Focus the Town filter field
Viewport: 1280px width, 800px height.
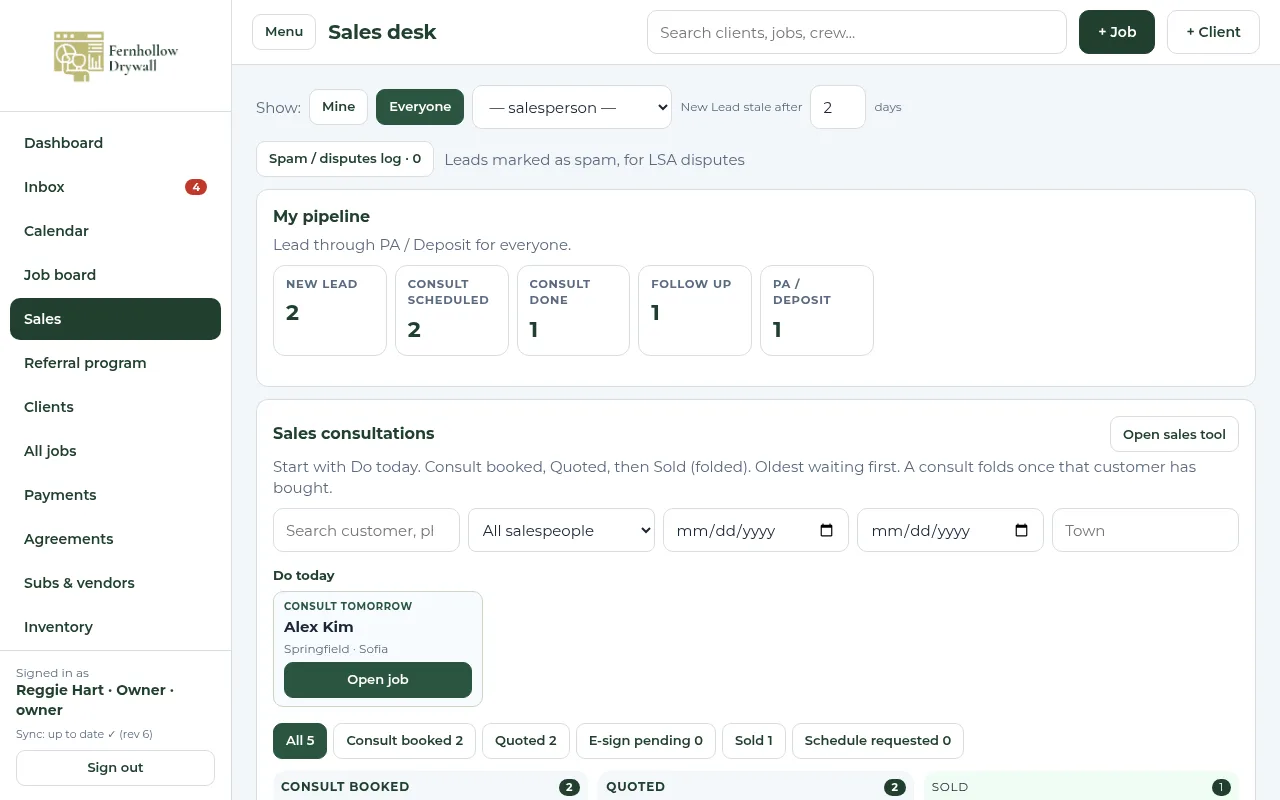click(1145, 530)
